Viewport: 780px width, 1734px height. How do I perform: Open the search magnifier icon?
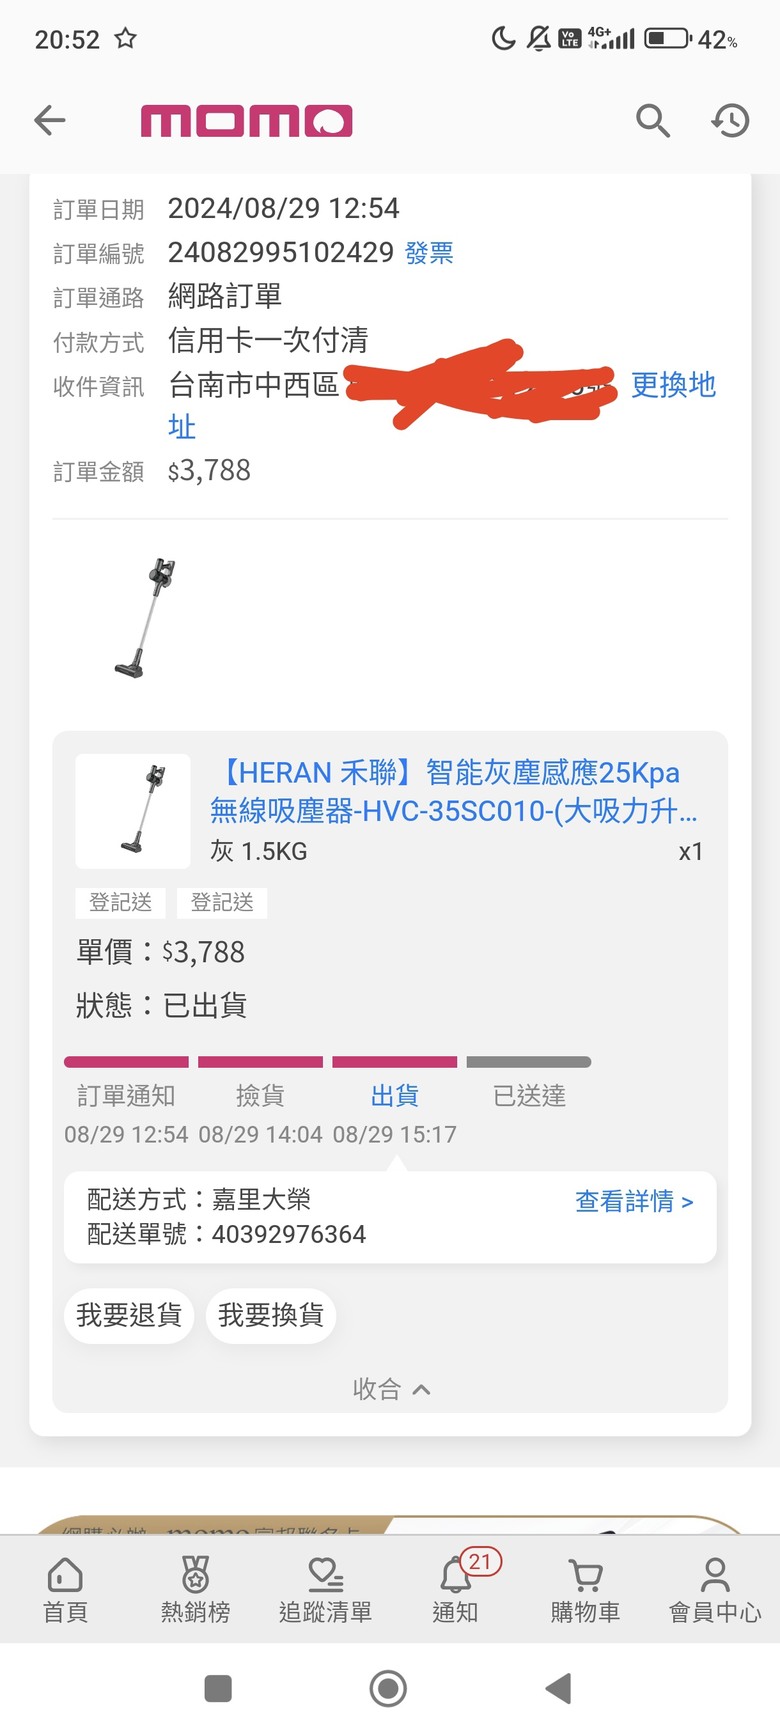tap(653, 121)
